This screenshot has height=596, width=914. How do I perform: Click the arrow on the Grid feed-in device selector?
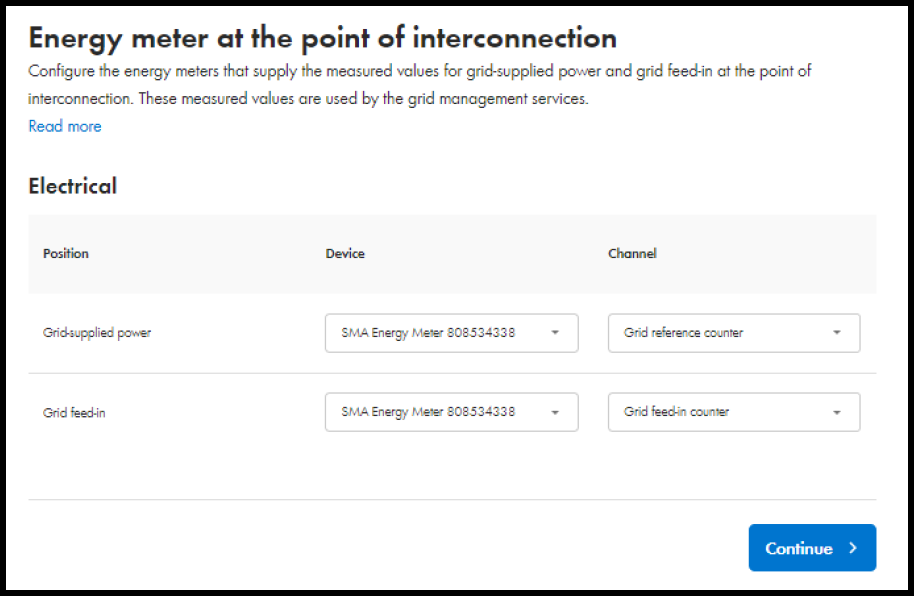556,412
